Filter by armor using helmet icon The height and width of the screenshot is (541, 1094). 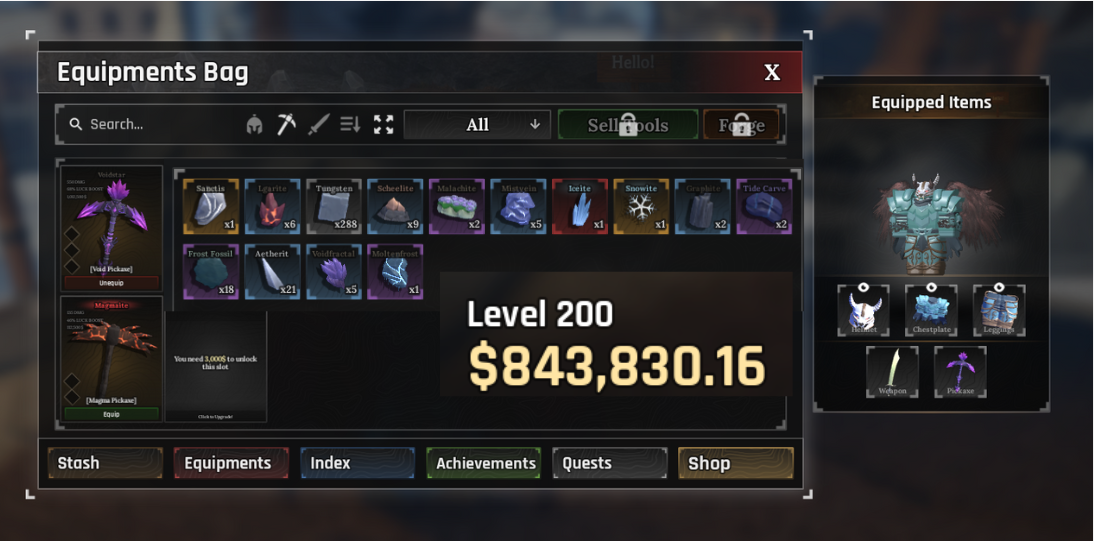[254, 125]
